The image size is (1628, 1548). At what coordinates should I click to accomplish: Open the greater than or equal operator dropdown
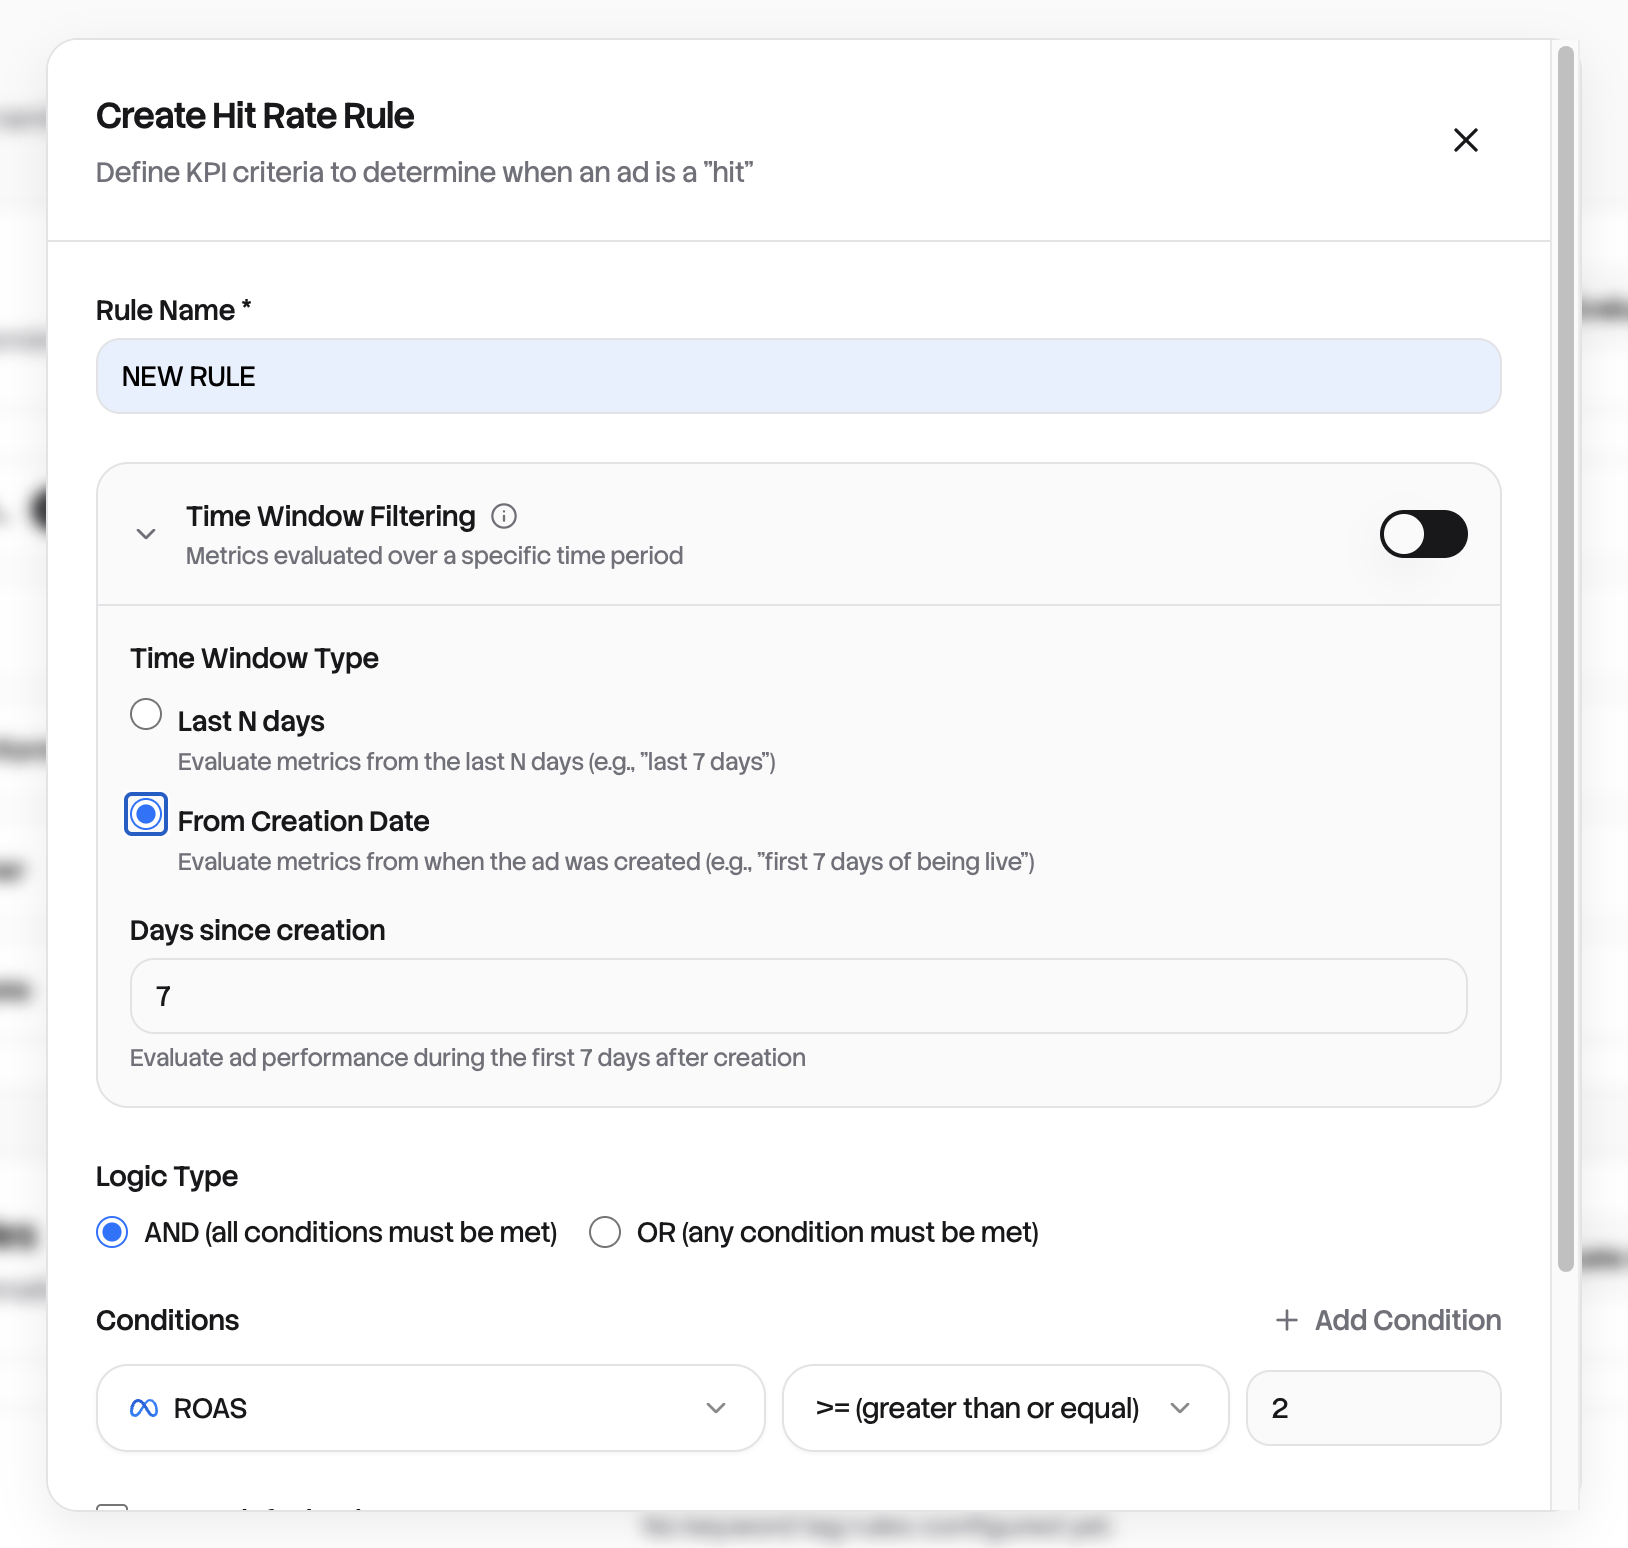coord(1004,1408)
